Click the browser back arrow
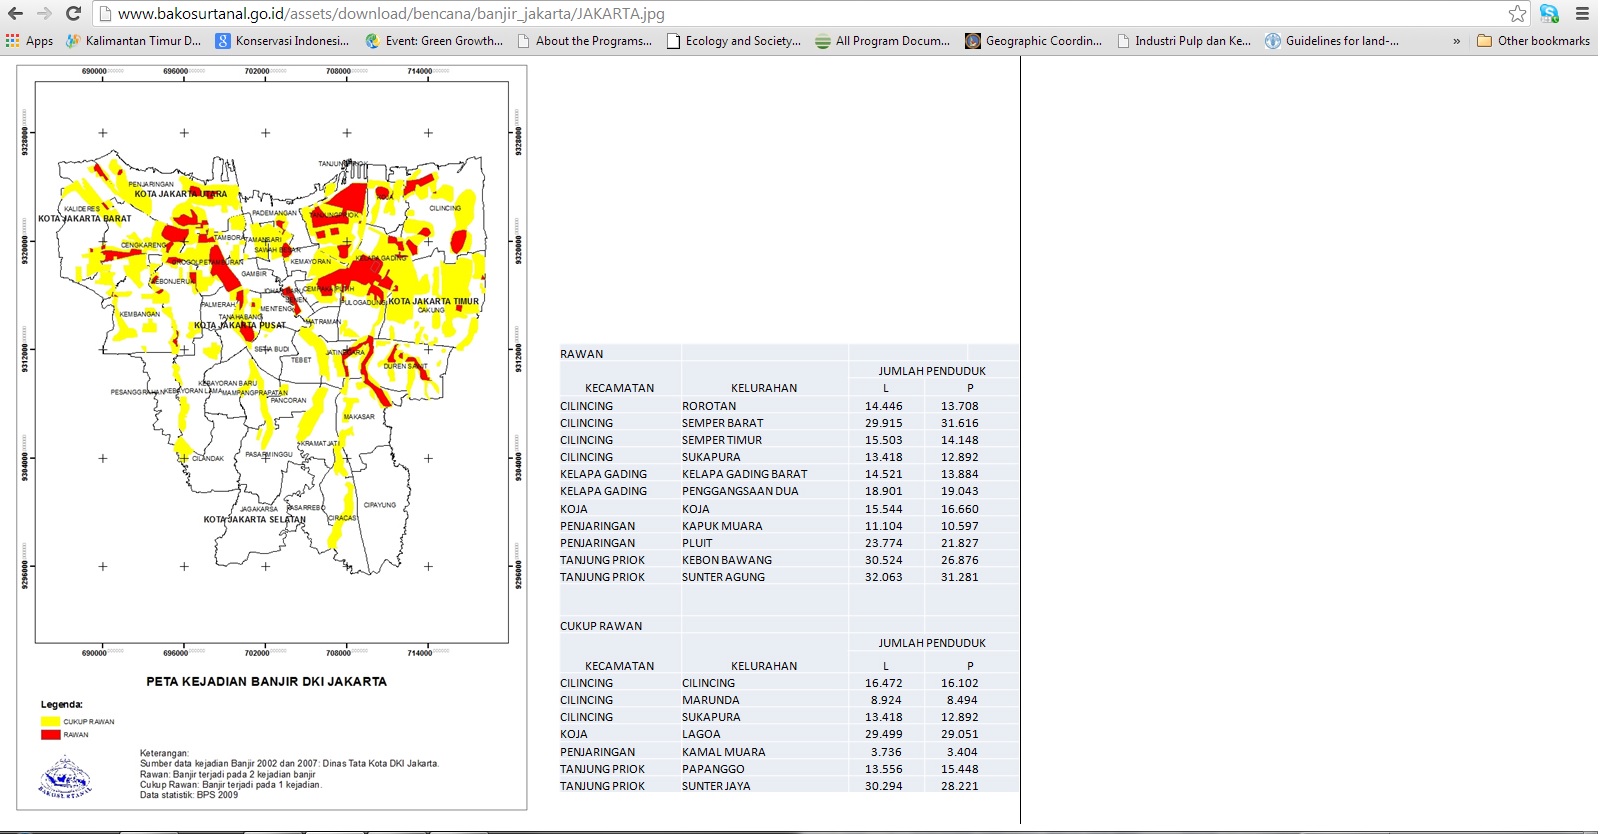The width and height of the screenshot is (1600, 834). tap(15, 14)
